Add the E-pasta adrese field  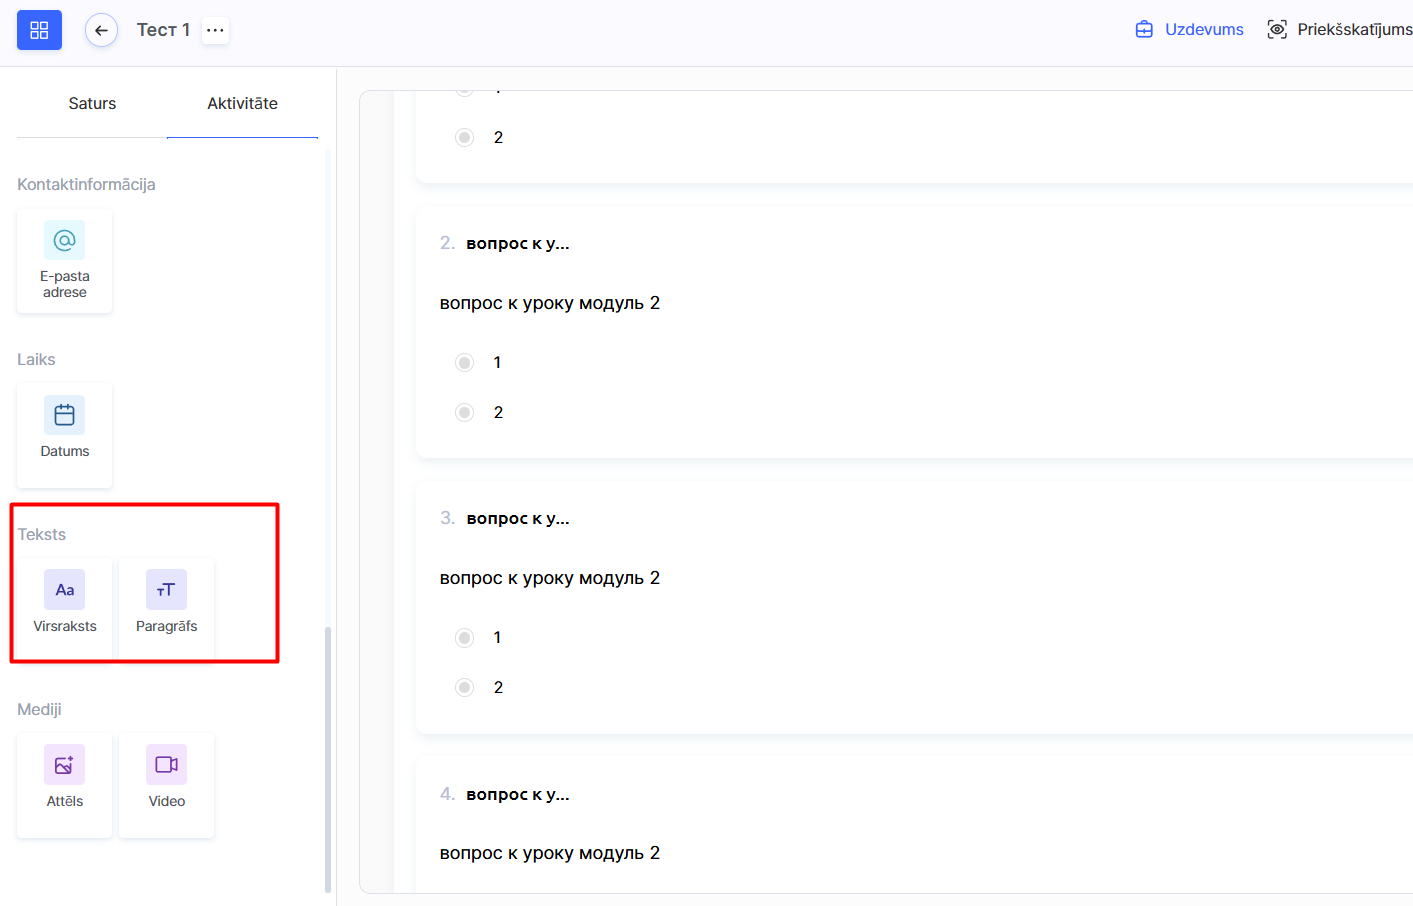65,261
